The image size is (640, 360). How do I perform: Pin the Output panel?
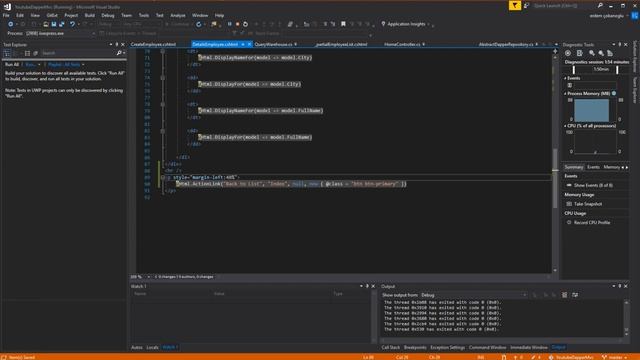pos(620,286)
